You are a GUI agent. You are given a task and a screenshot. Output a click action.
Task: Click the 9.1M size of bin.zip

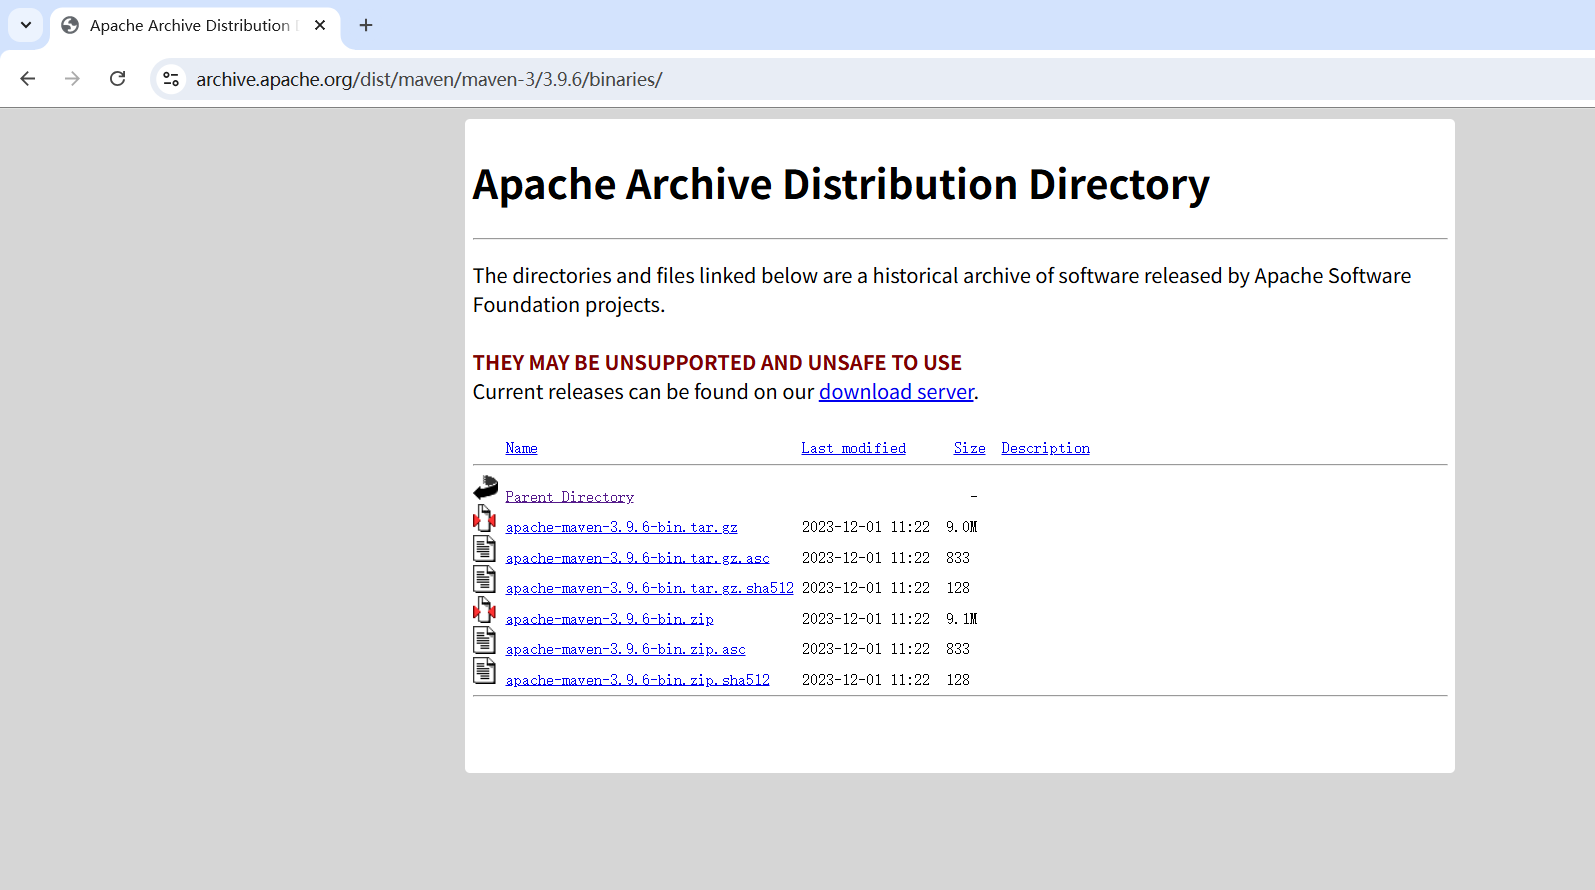(x=961, y=619)
